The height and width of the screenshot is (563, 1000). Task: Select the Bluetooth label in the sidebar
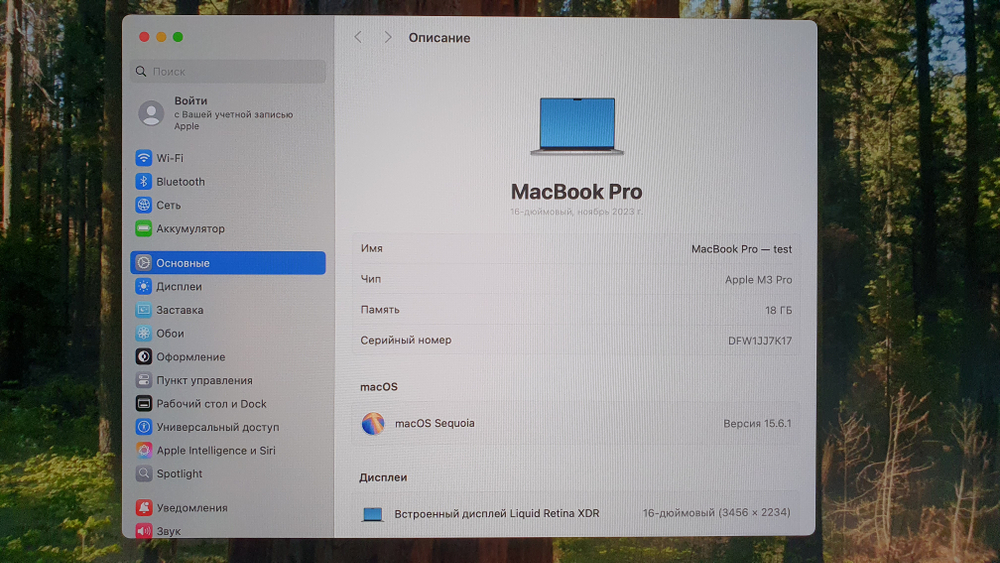click(x=180, y=182)
